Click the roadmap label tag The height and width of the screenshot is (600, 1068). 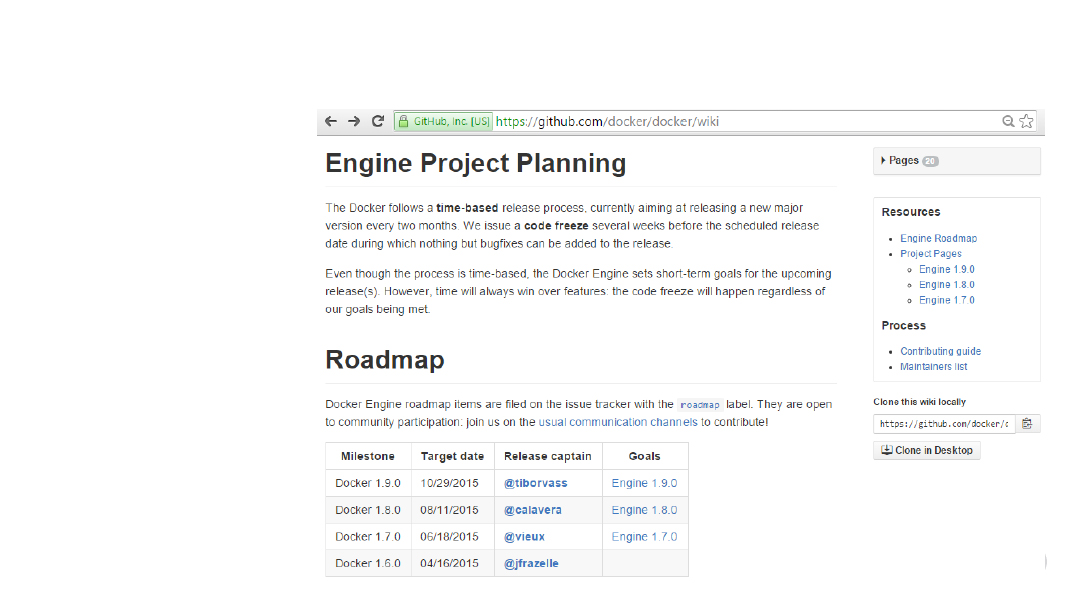[700, 405]
